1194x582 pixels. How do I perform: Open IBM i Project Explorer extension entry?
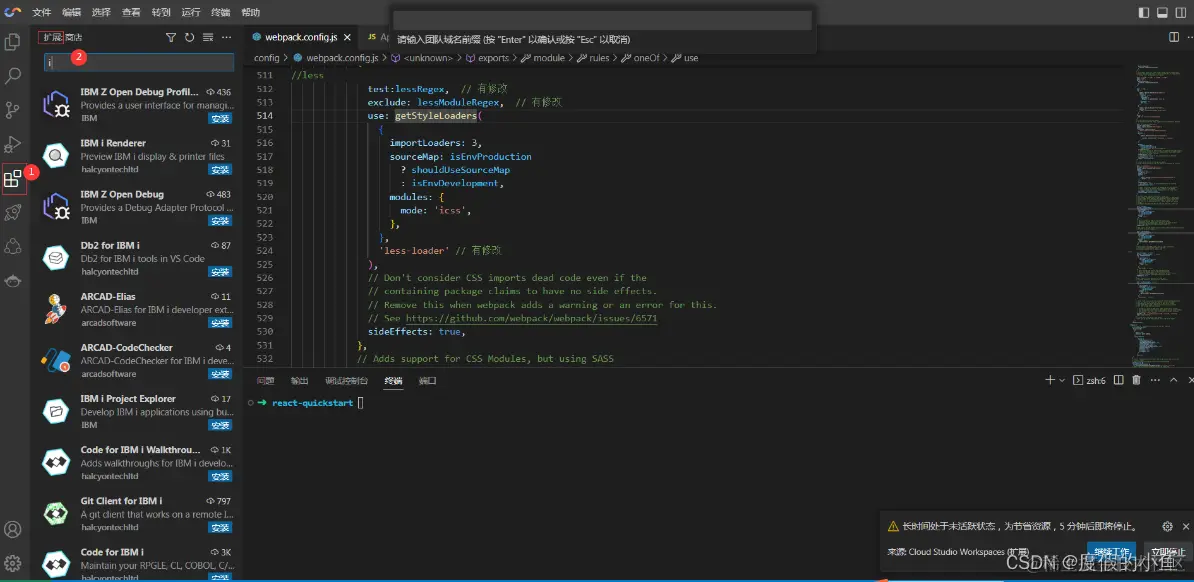click(x=137, y=411)
